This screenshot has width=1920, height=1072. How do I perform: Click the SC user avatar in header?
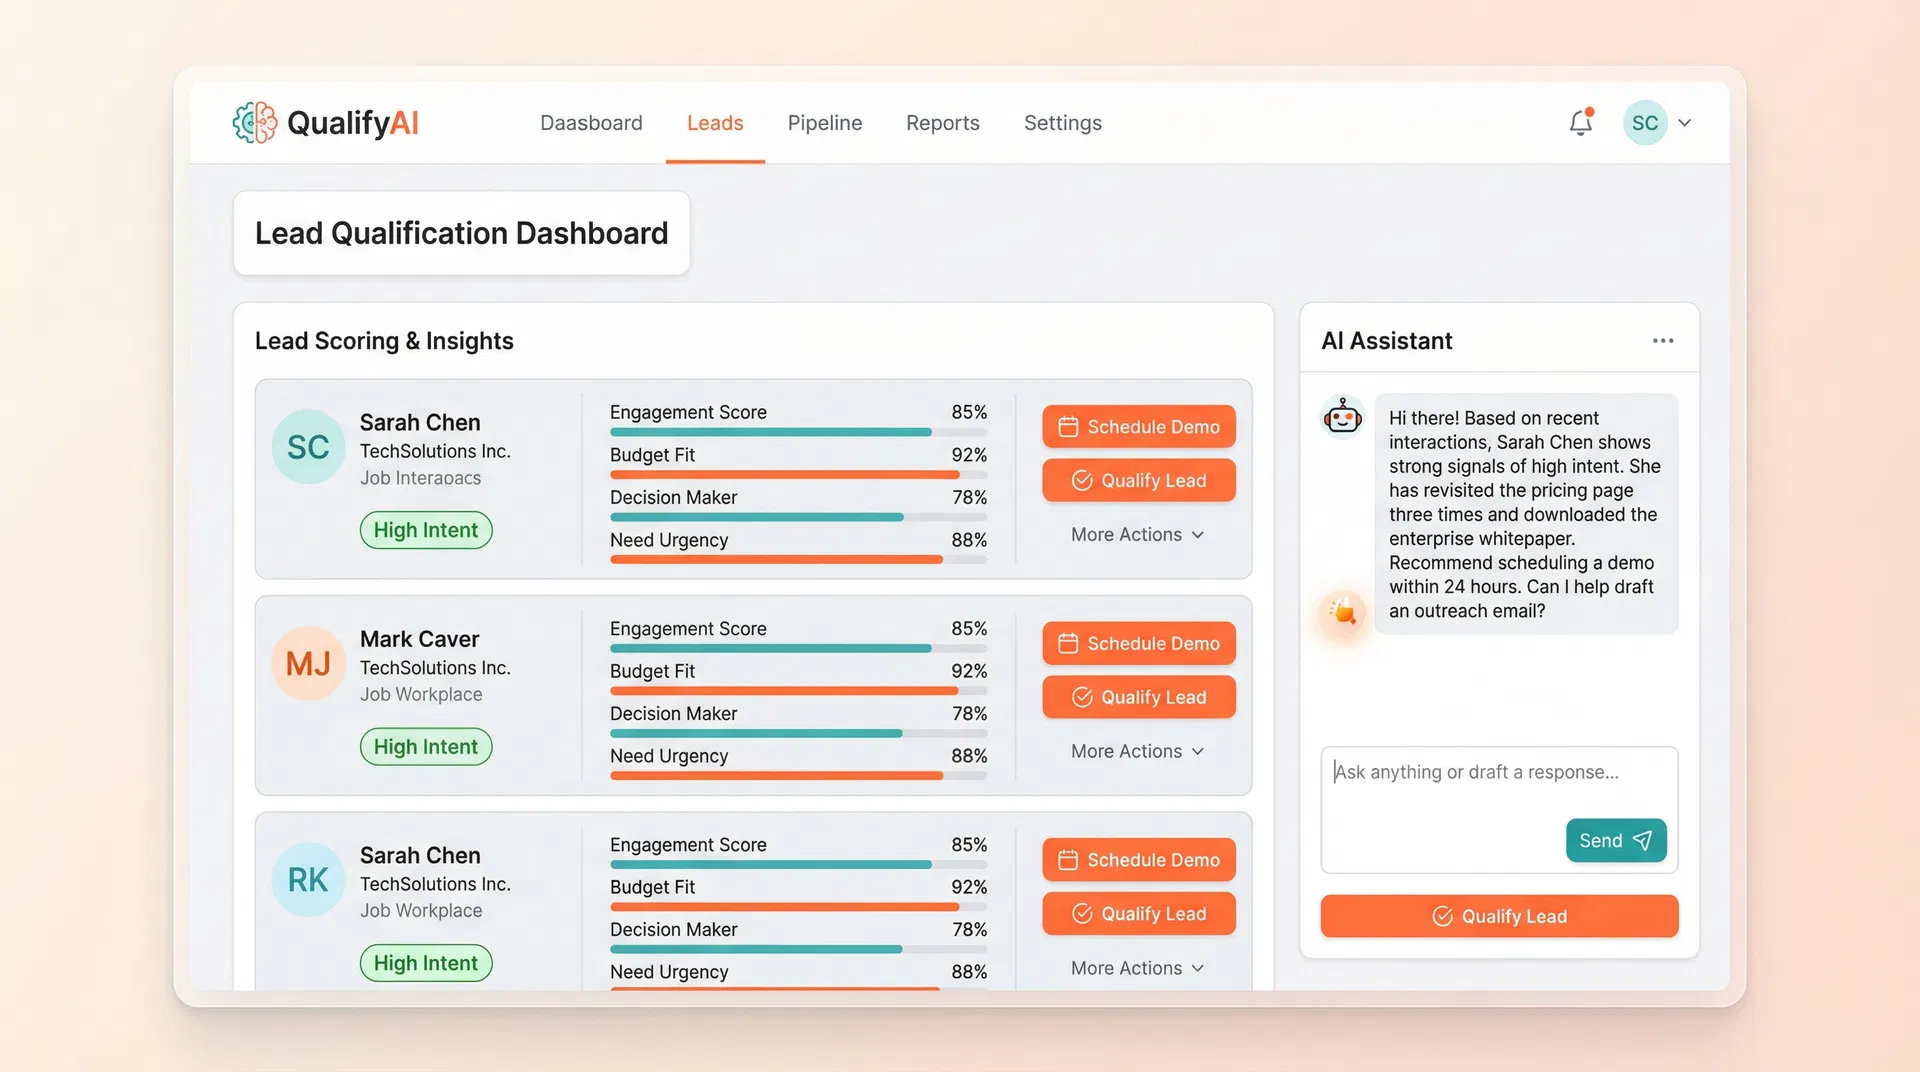[x=1644, y=123]
